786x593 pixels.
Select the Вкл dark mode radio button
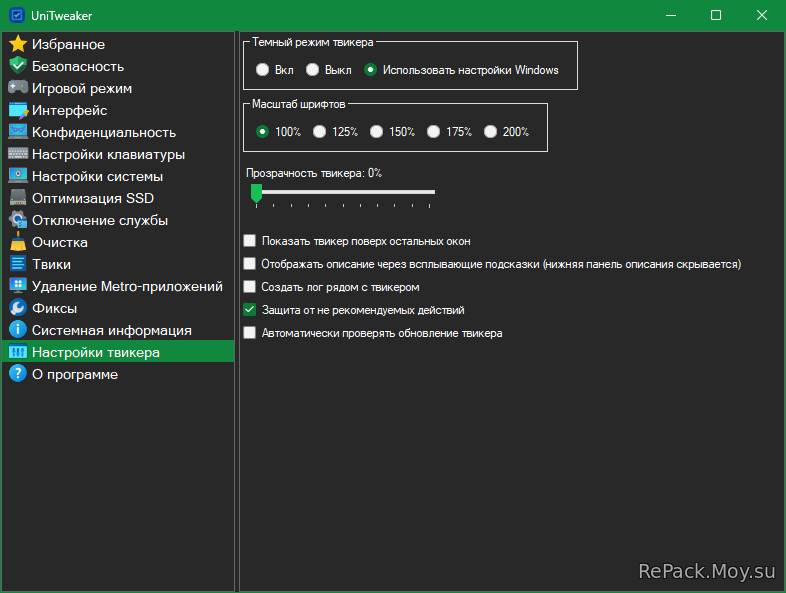tap(262, 70)
